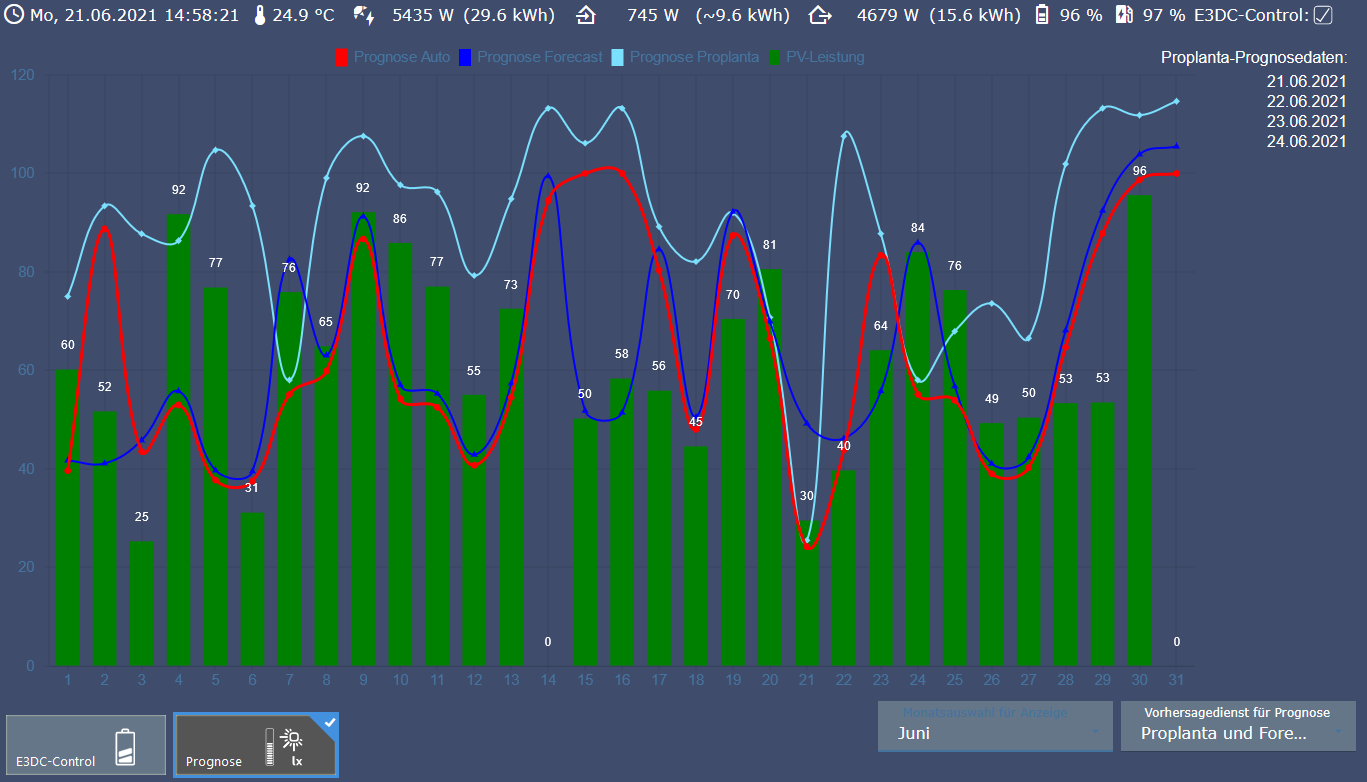Toggle the E3DC-Control checkbox in header
This screenshot has width=1367, height=782.
tap(1323, 15)
